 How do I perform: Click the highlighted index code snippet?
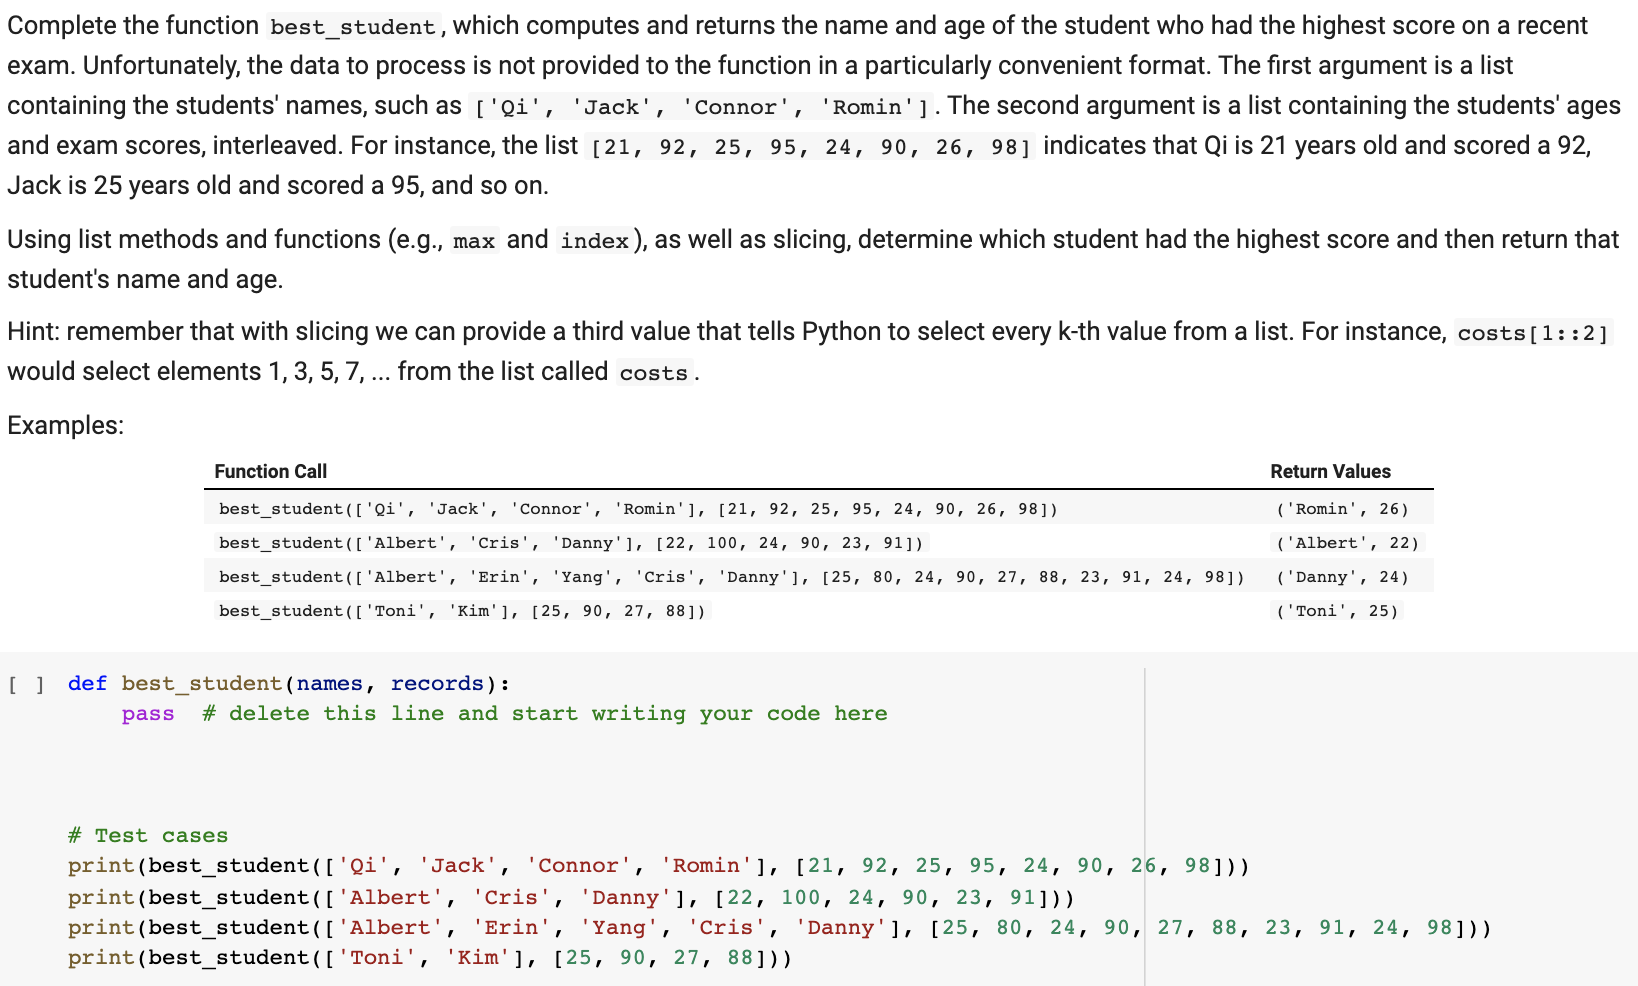point(594,240)
